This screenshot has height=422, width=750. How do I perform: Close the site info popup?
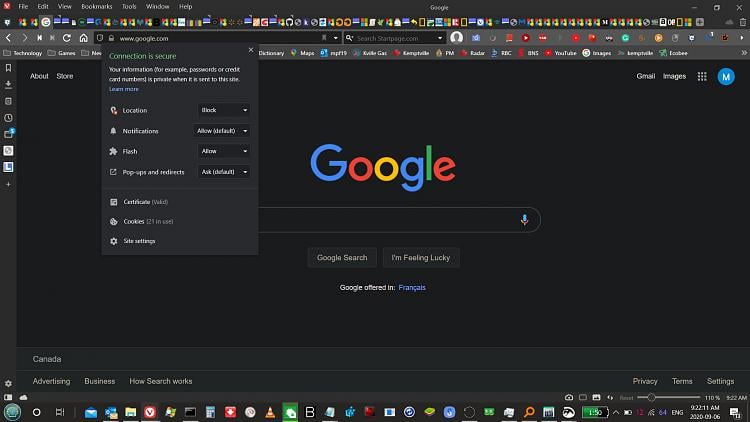[251, 50]
